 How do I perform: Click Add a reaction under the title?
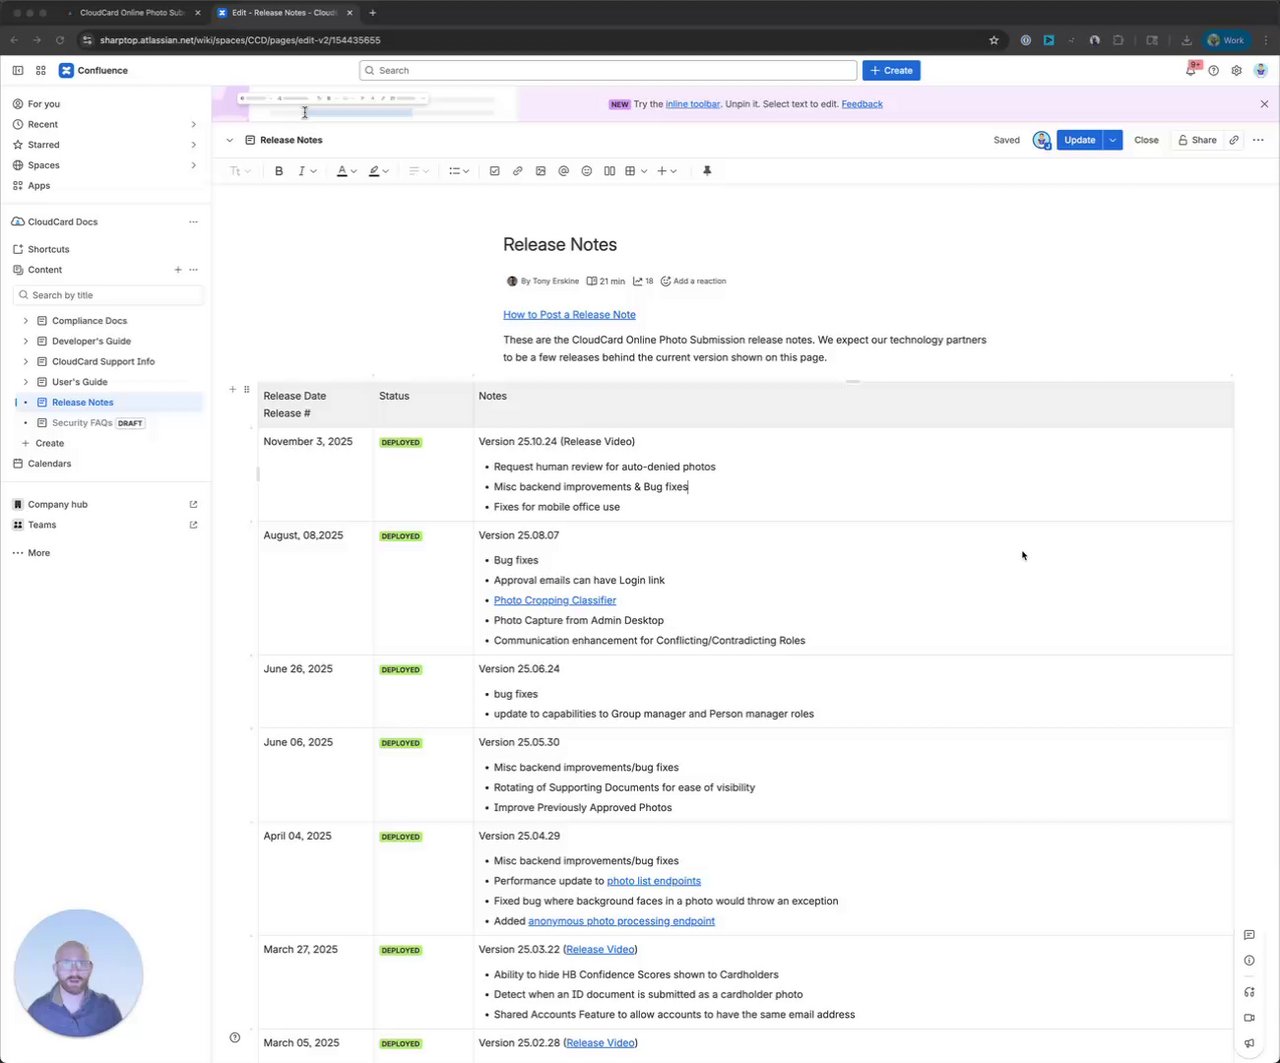tap(693, 281)
